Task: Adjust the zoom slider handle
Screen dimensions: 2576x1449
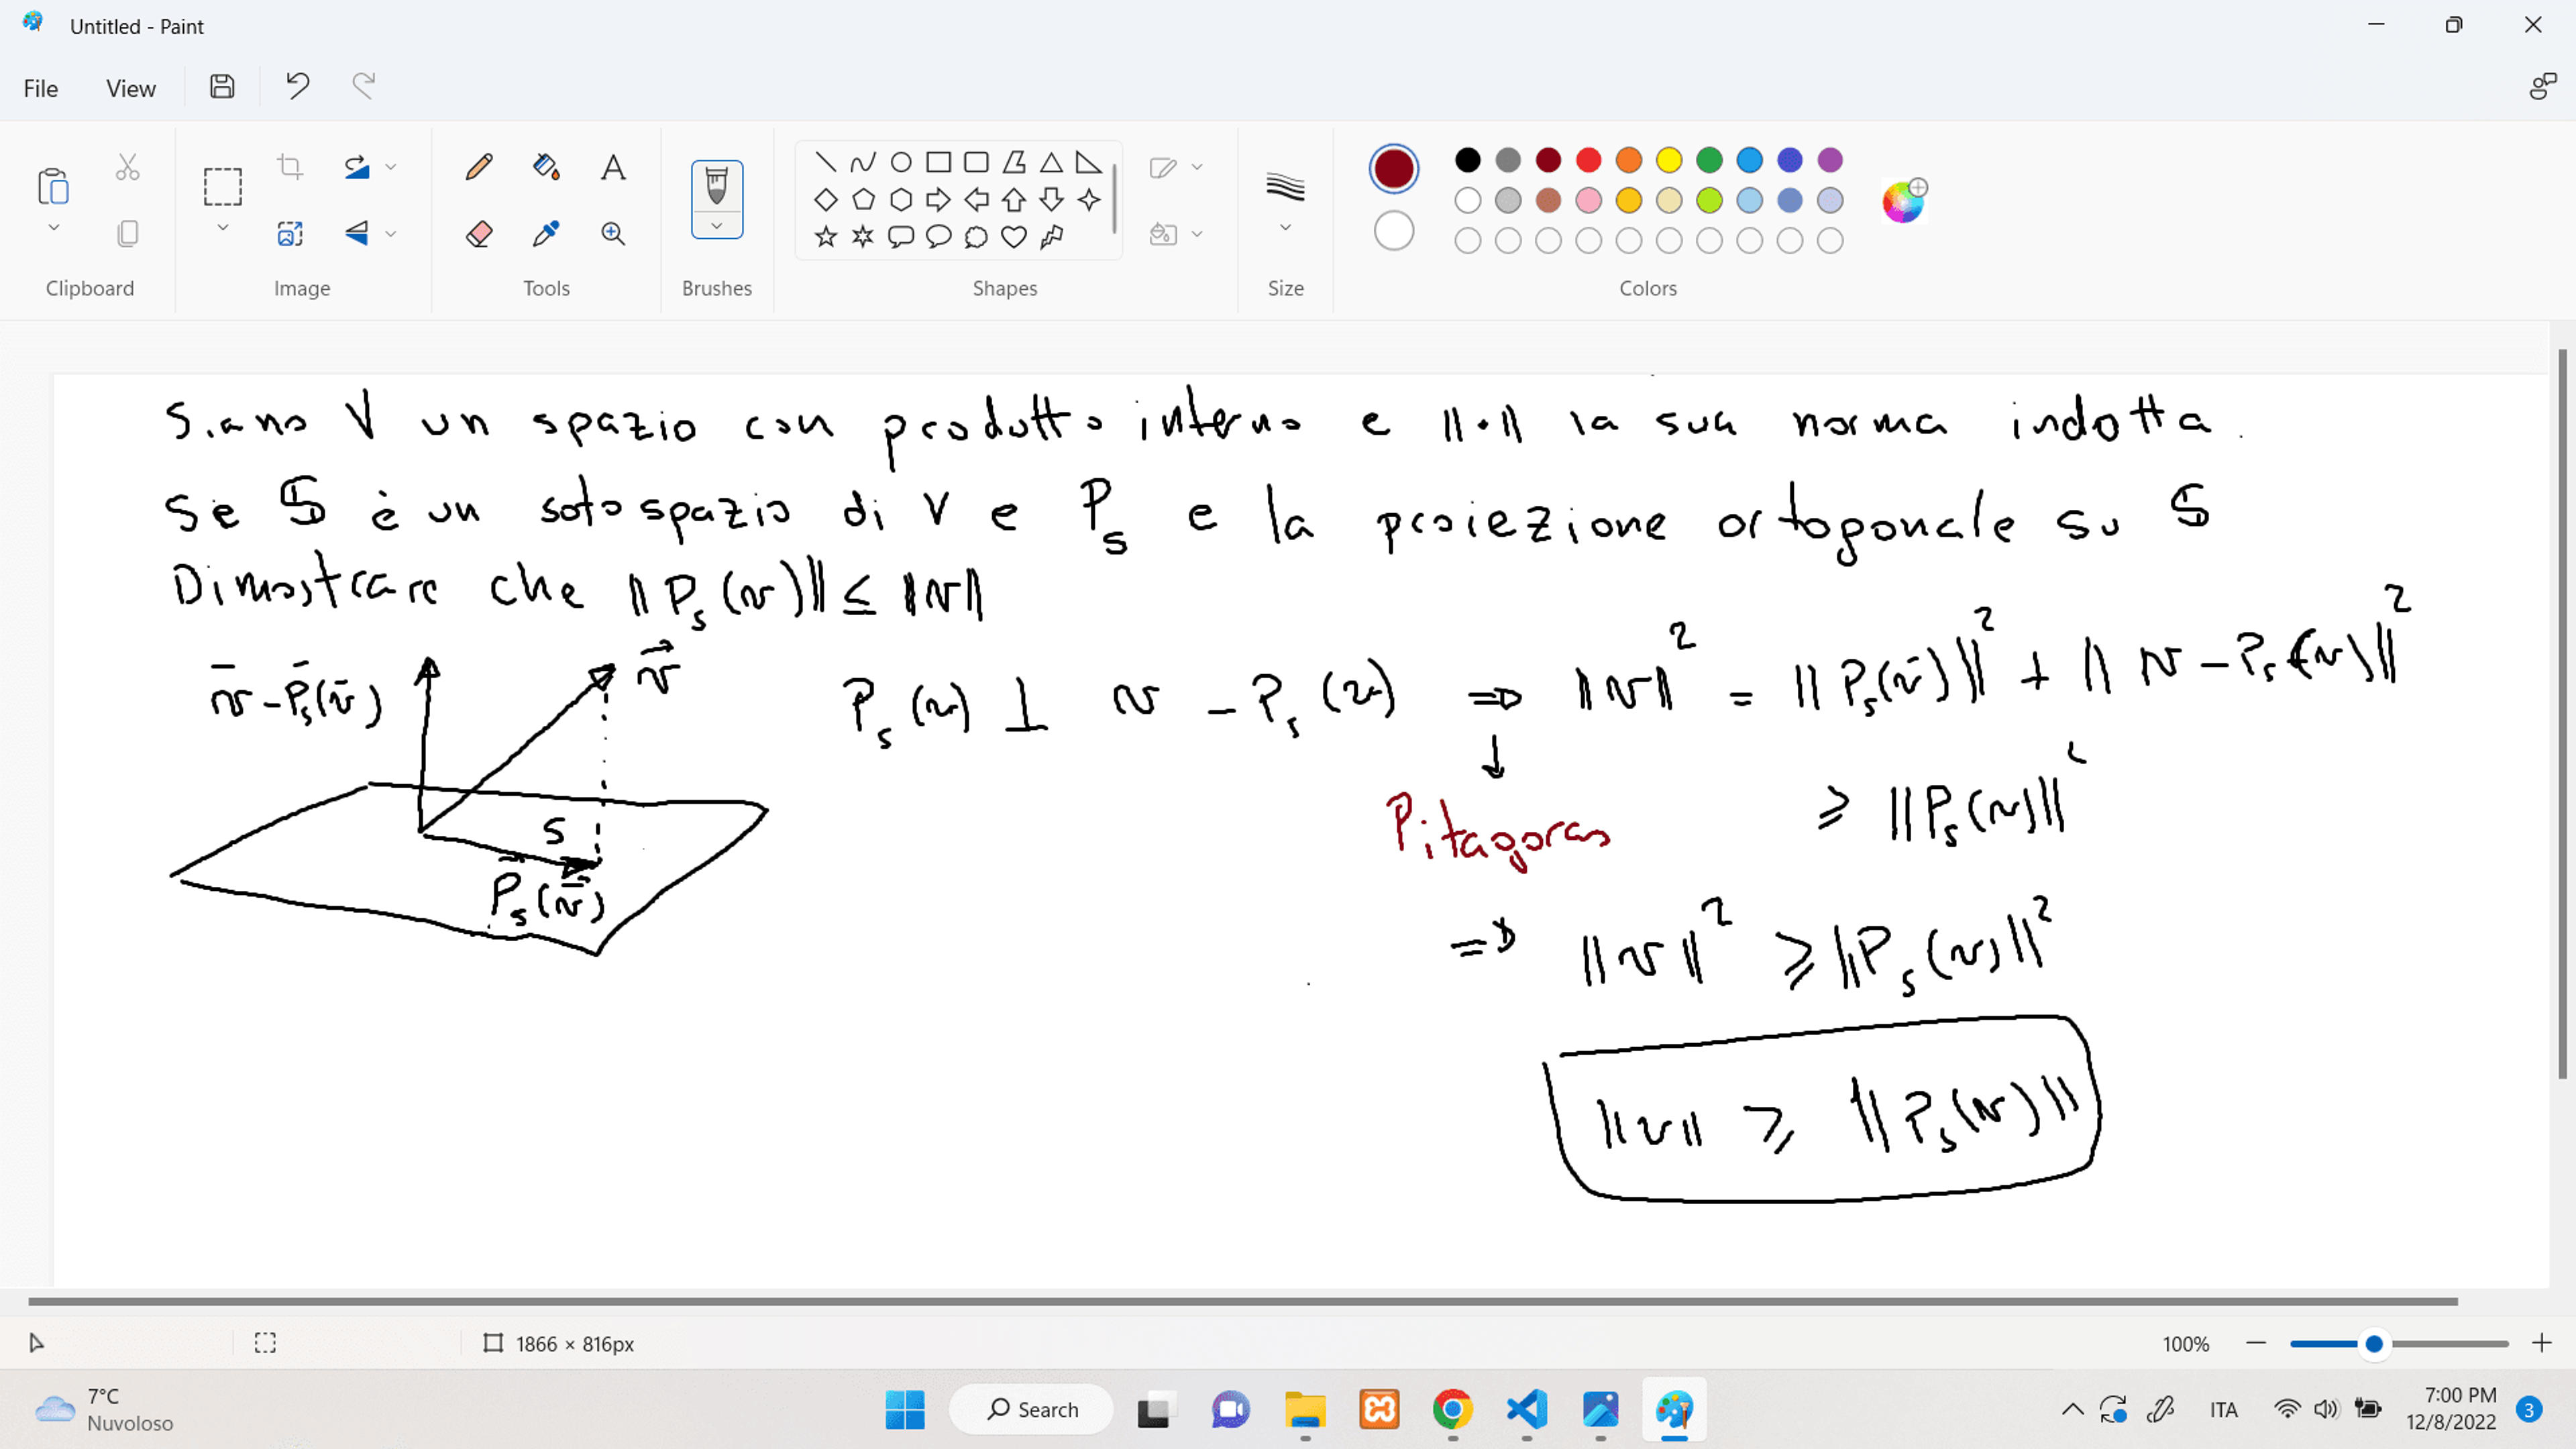Action: point(2373,1343)
